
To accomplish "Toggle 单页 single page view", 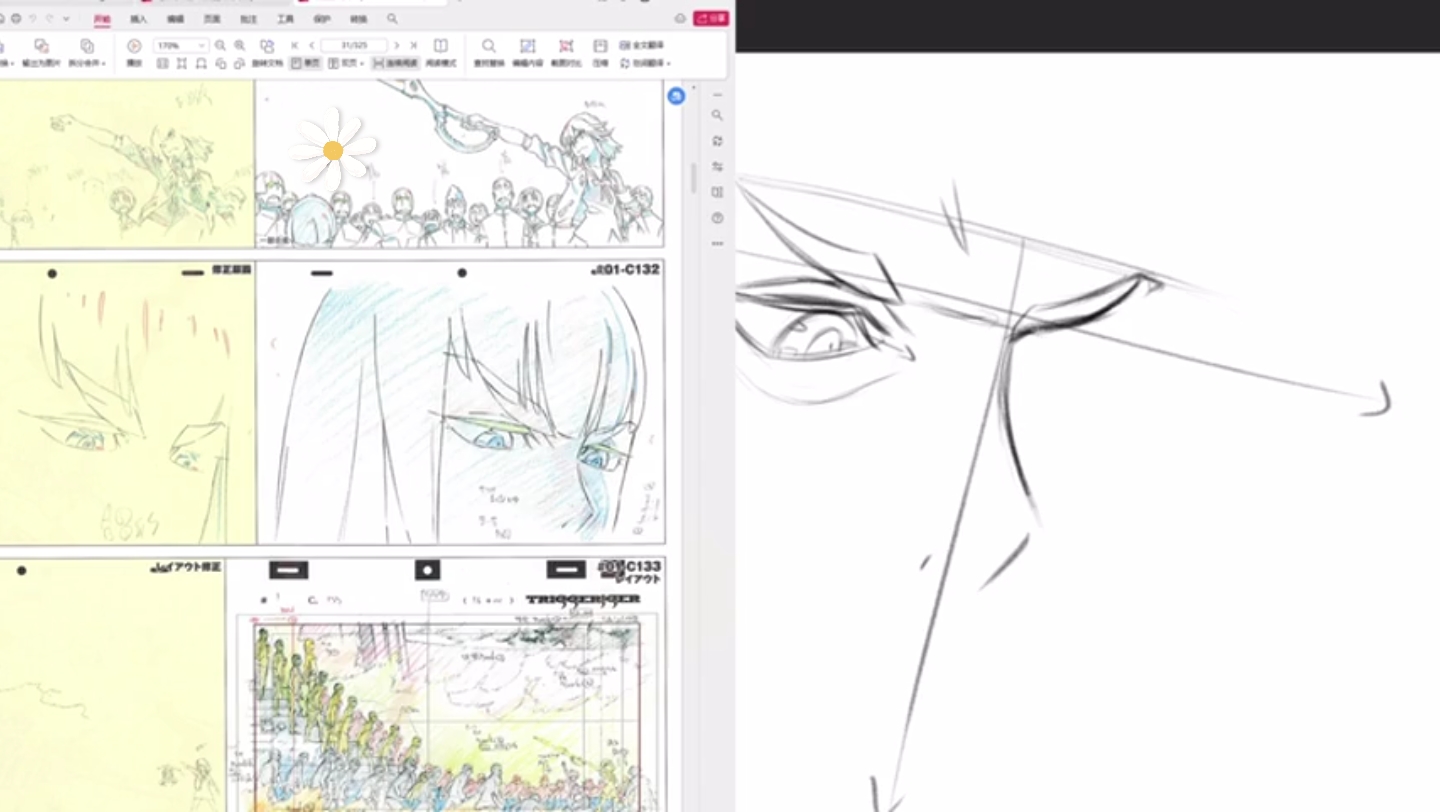I will coord(306,63).
